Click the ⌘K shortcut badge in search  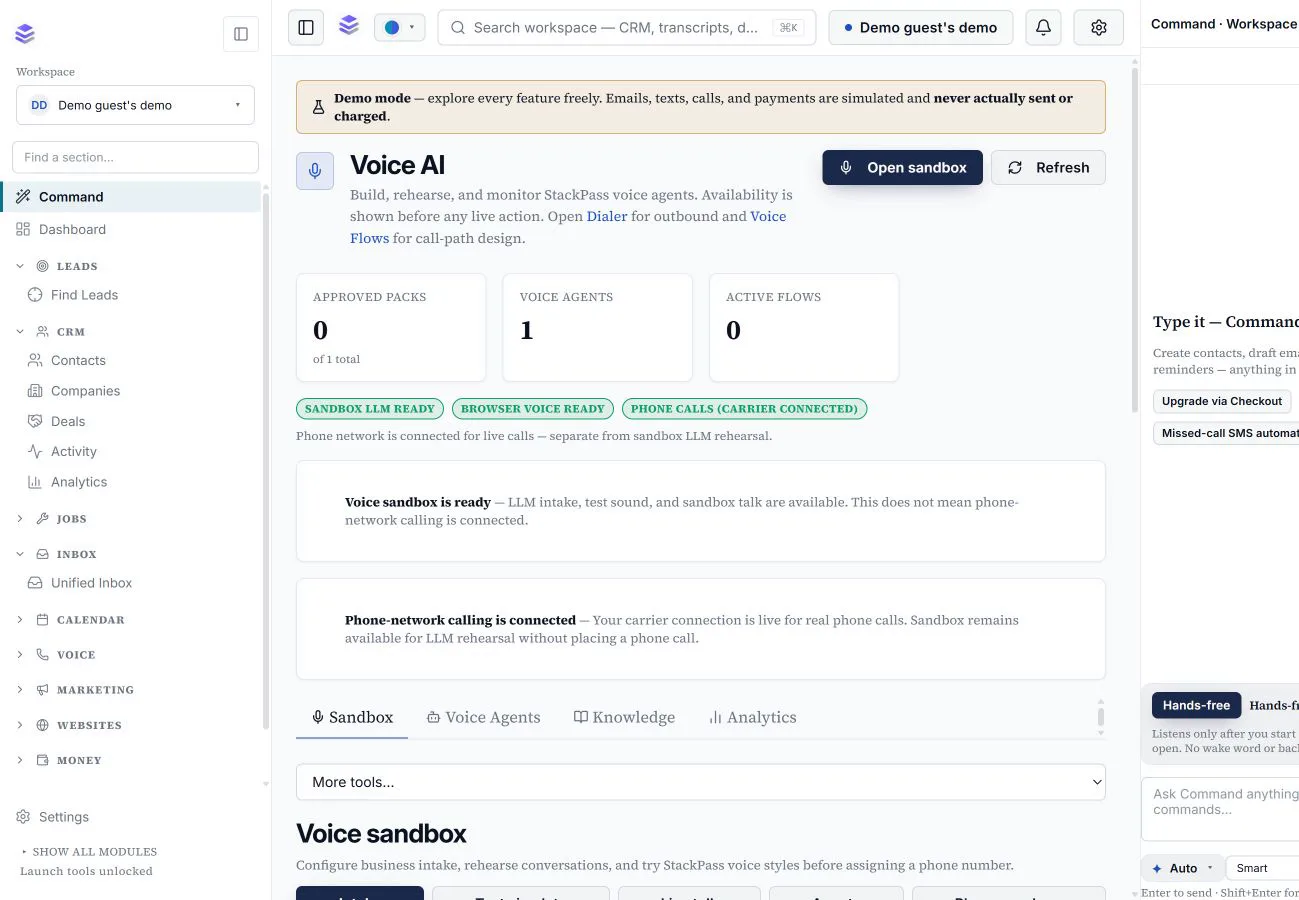(x=788, y=28)
